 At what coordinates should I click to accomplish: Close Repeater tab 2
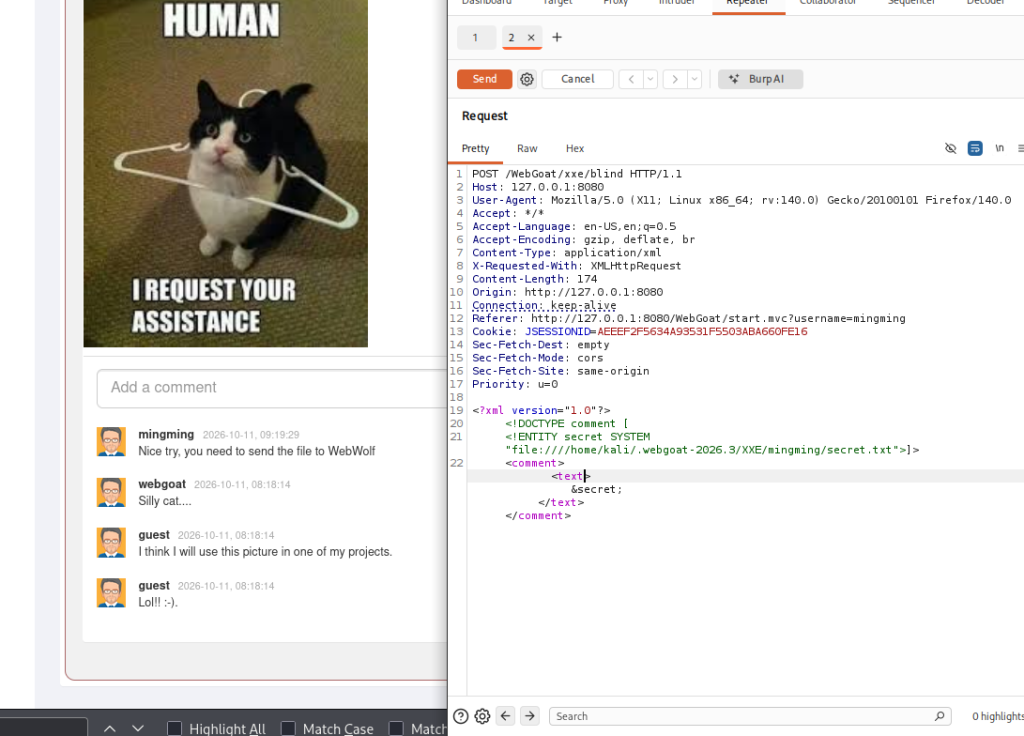click(x=531, y=37)
